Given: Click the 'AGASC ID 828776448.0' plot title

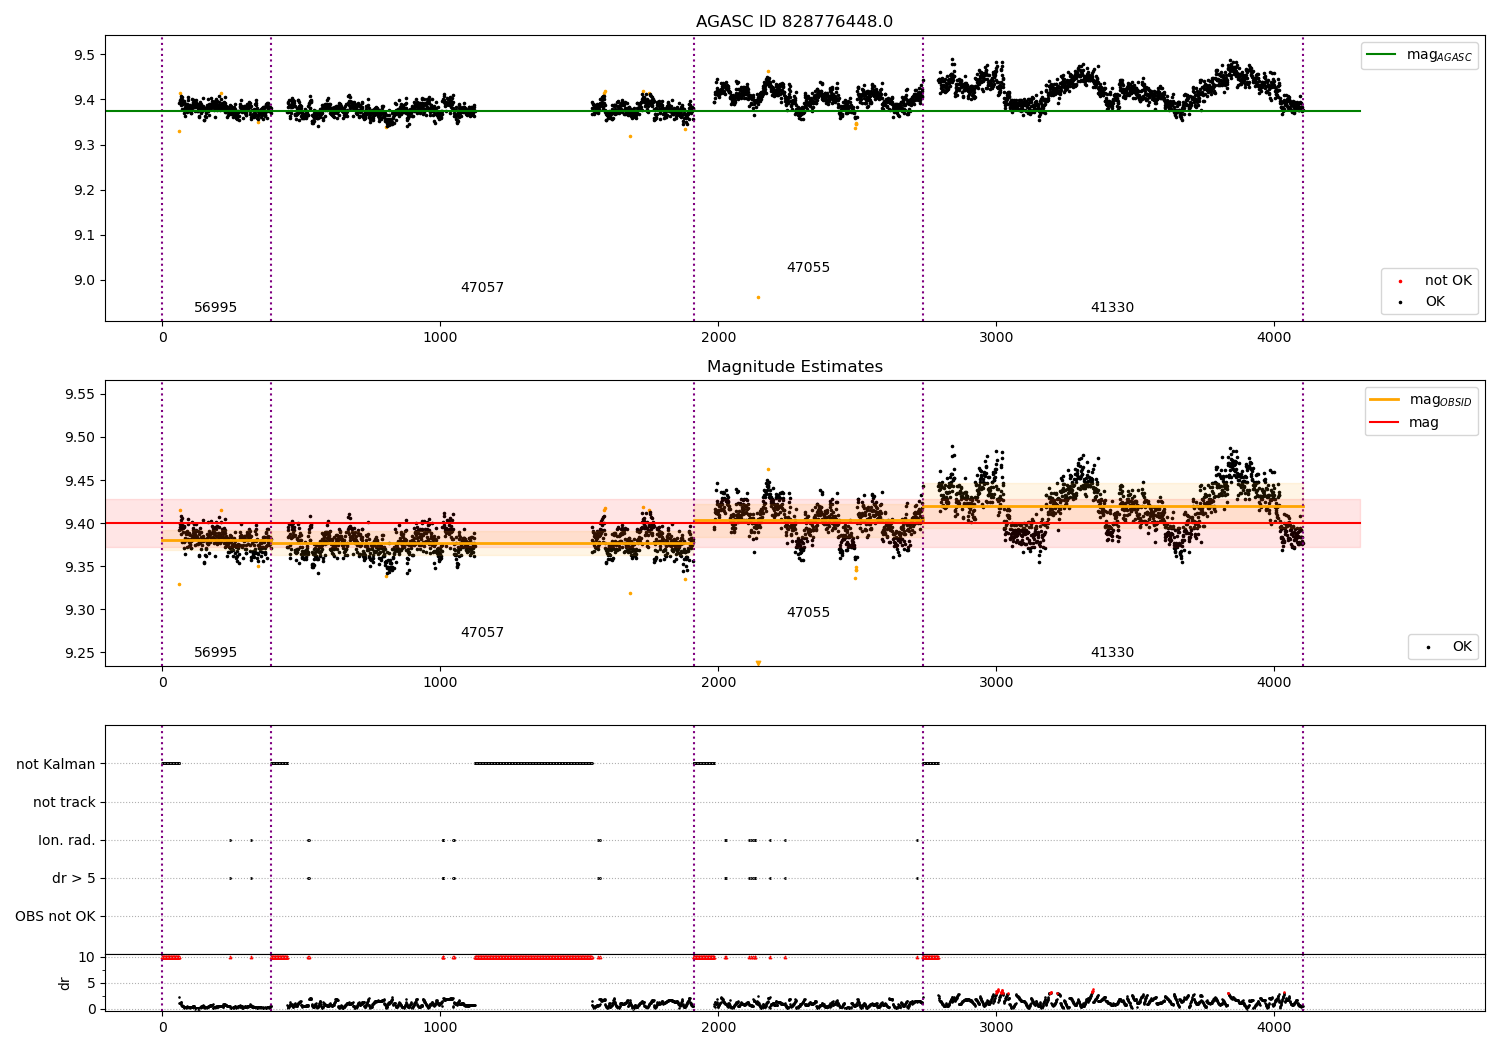Looking at the screenshot, I should tap(794, 22).
